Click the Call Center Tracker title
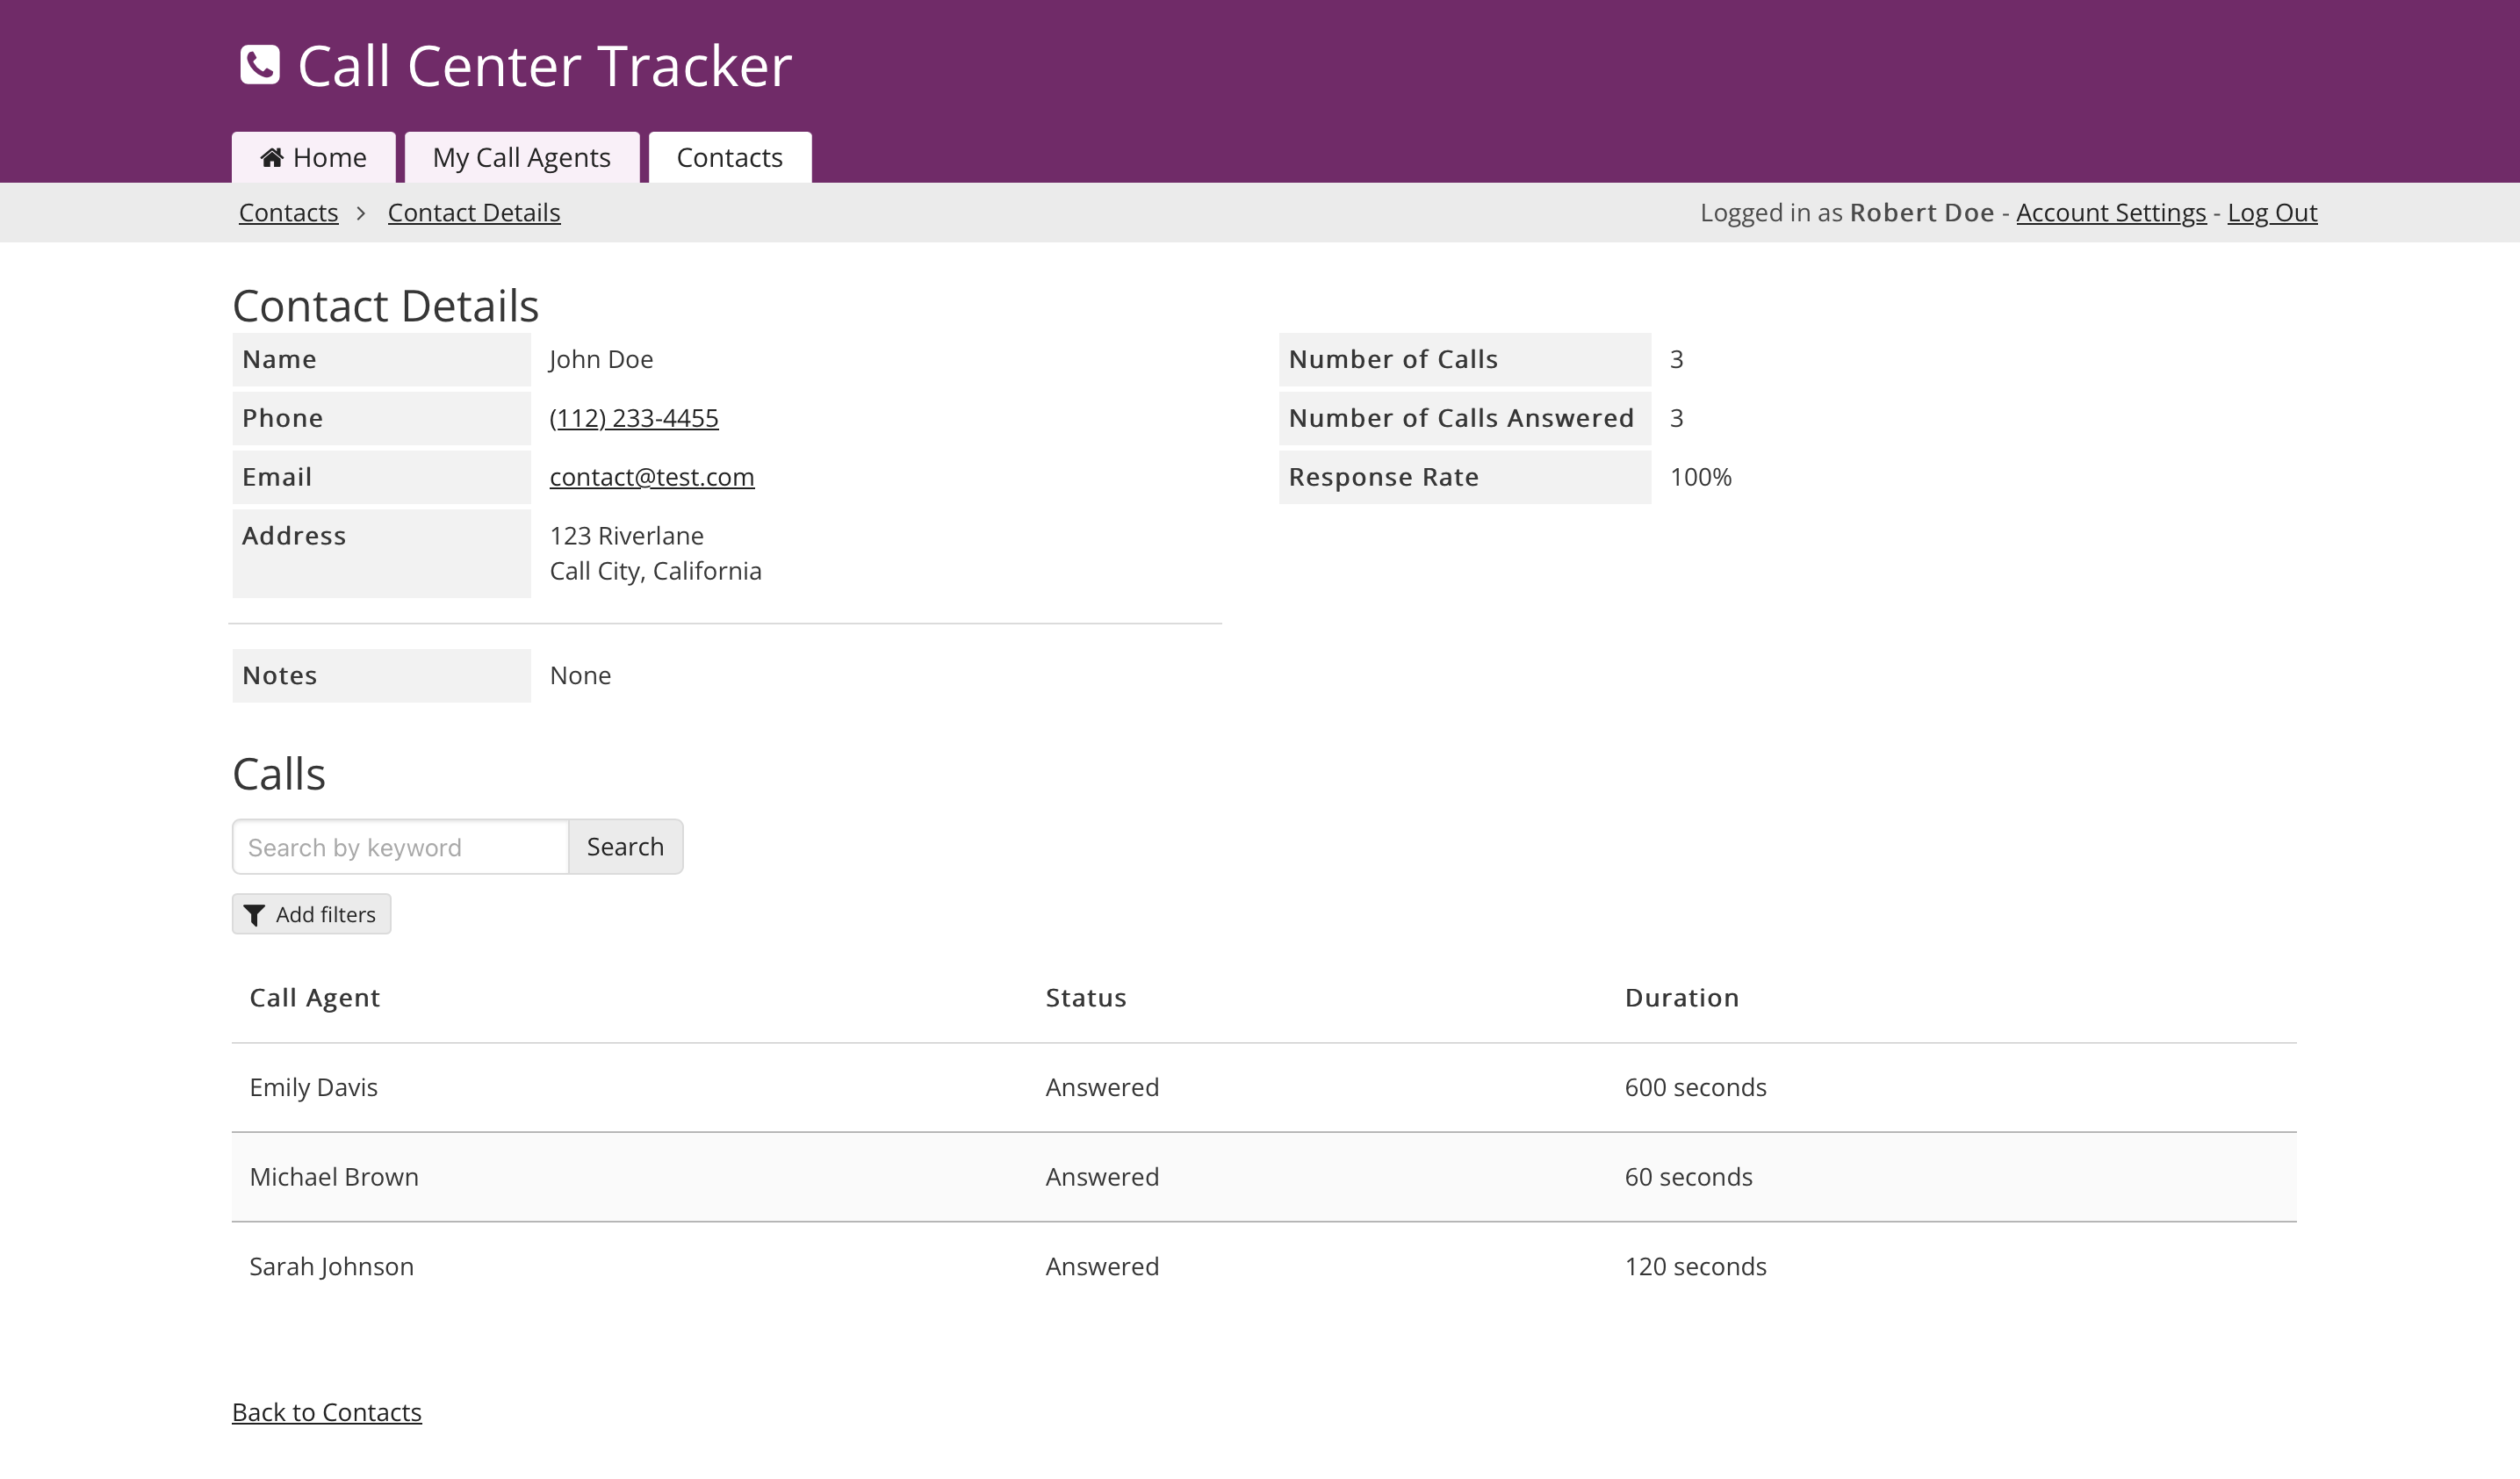2520x1479 pixels. click(x=544, y=66)
